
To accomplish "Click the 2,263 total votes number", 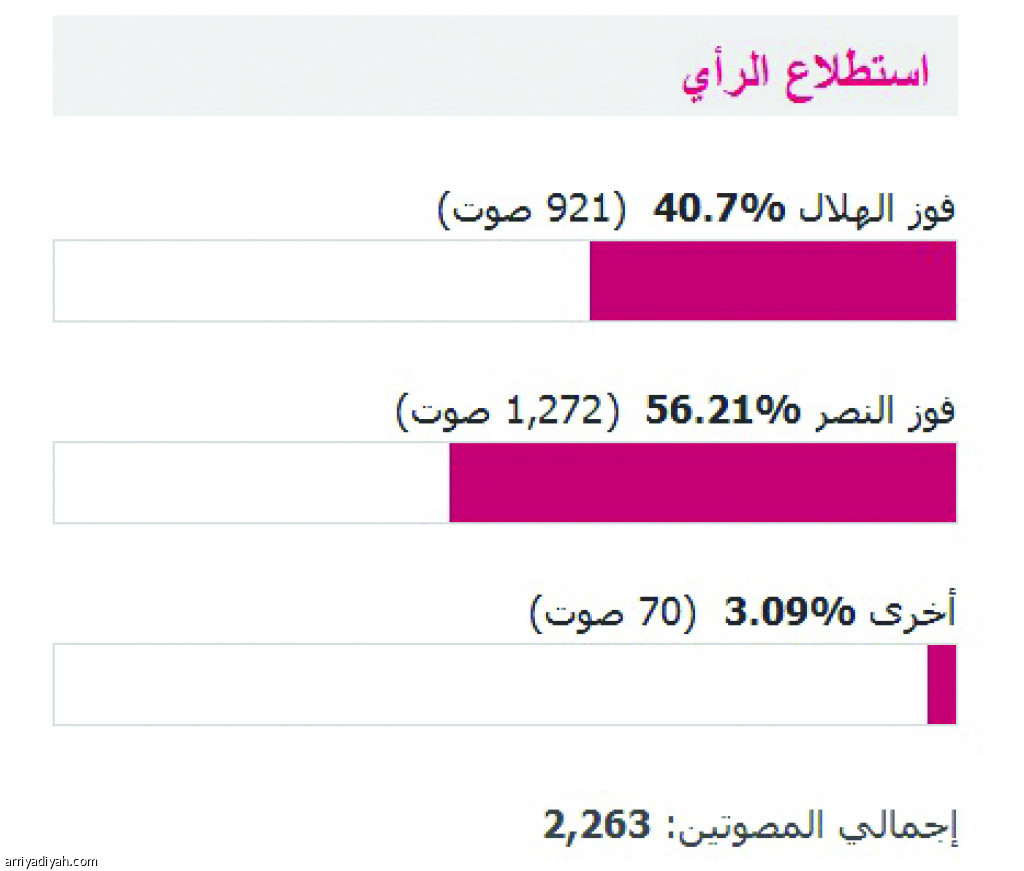I will click(x=598, y=825).
